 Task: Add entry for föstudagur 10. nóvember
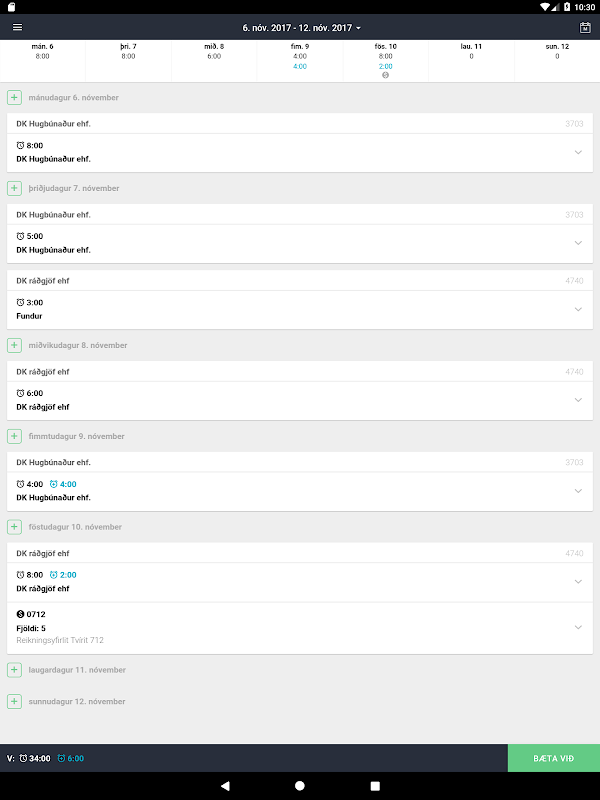coord(14,527)
